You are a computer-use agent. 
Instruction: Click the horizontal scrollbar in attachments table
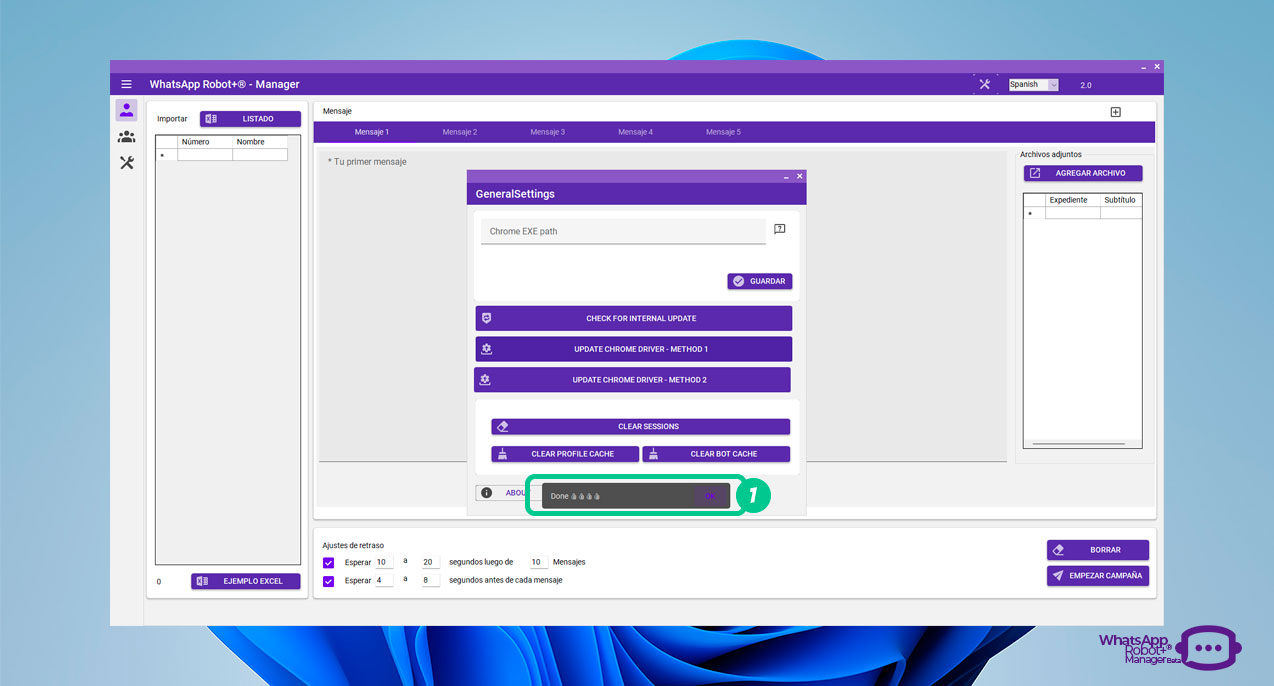1079,443
